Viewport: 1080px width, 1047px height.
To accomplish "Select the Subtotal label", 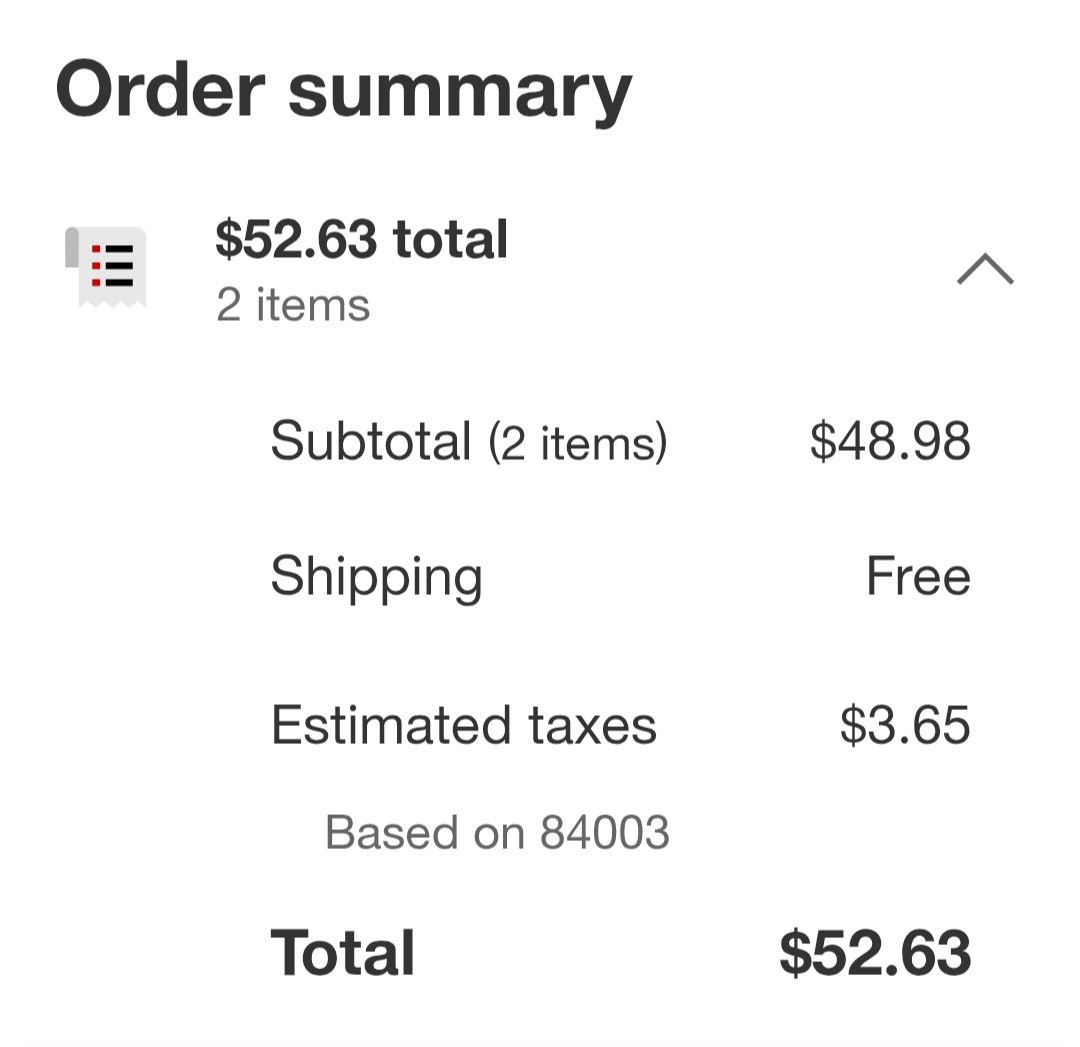I will tap(370, 440).
